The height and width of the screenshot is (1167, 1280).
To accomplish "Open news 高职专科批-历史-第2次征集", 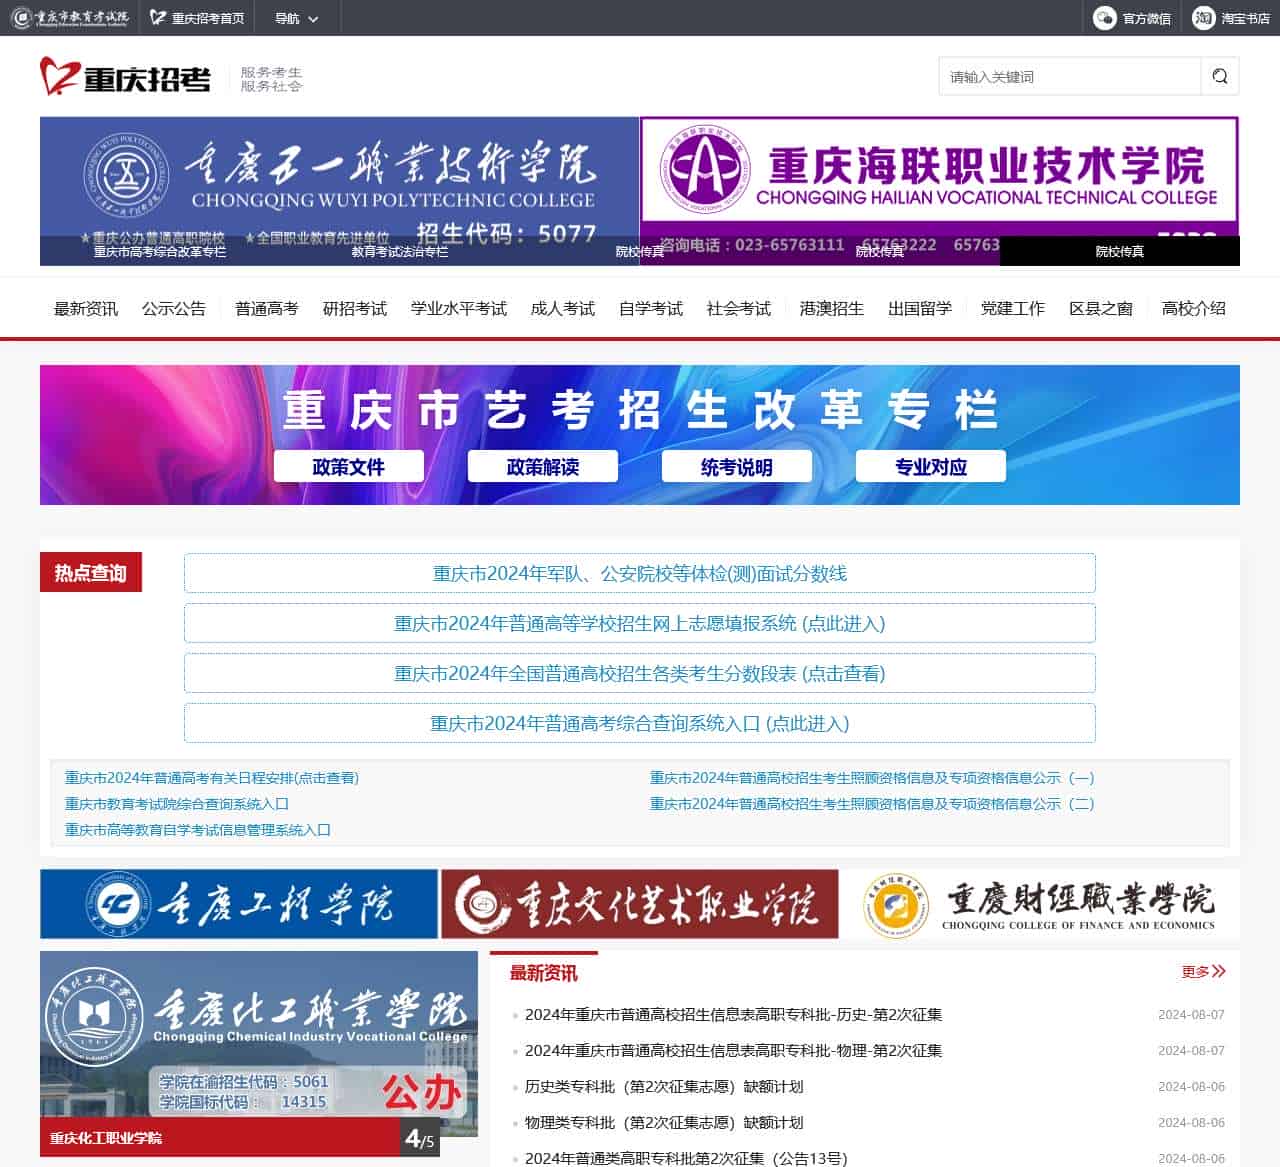I will [x=733, y=1014].
